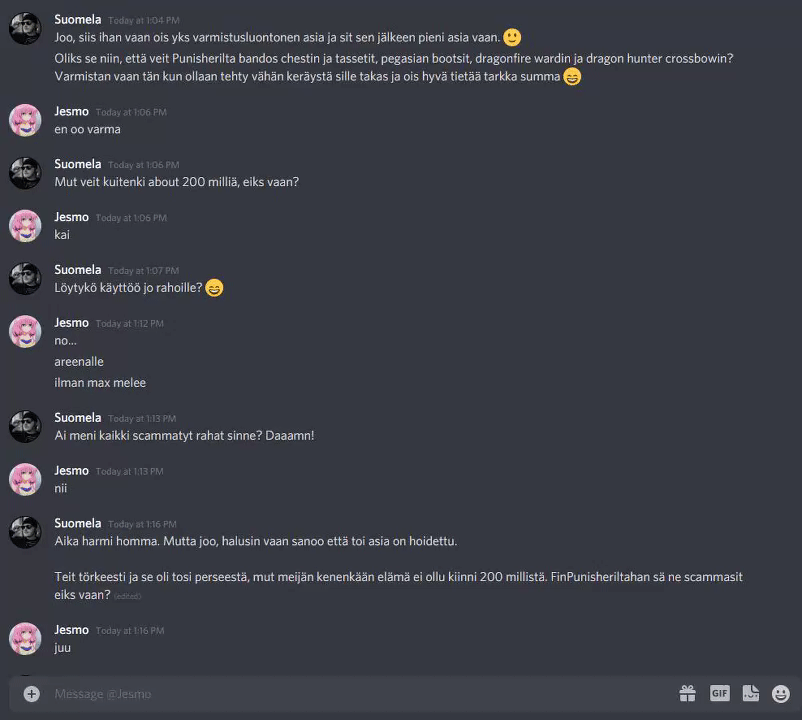Click the Suomela username at 1:04 PM

click(x=78, y=19)
